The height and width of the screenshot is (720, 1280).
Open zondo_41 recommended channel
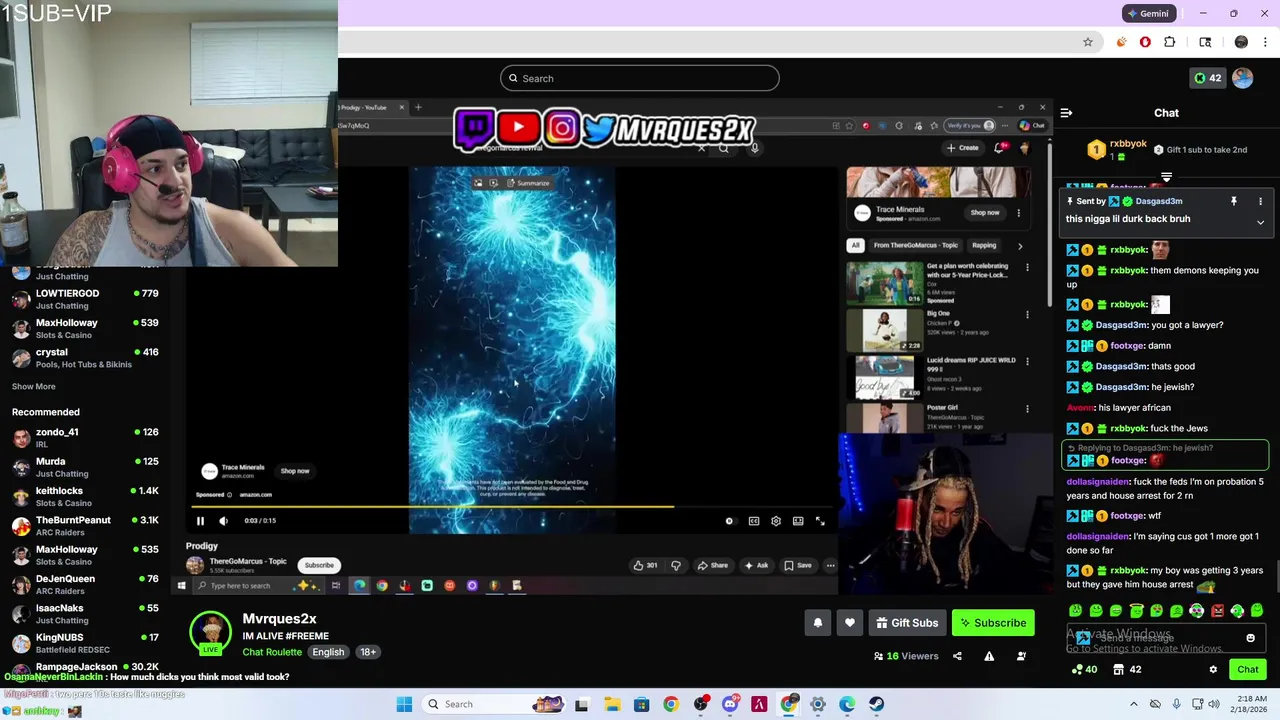pos(85,438)
